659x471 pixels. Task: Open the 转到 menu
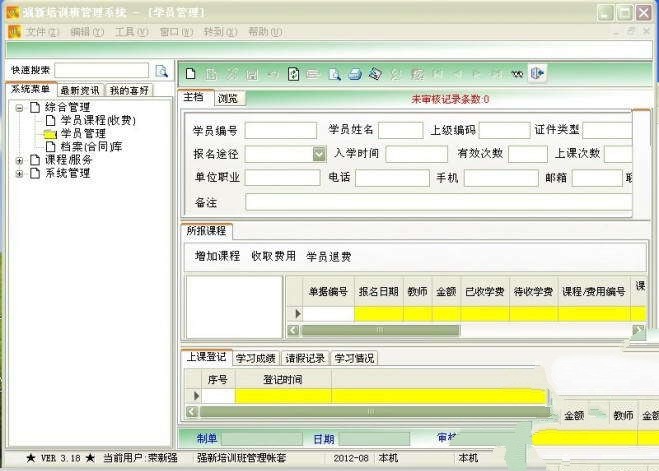point(220,32)
